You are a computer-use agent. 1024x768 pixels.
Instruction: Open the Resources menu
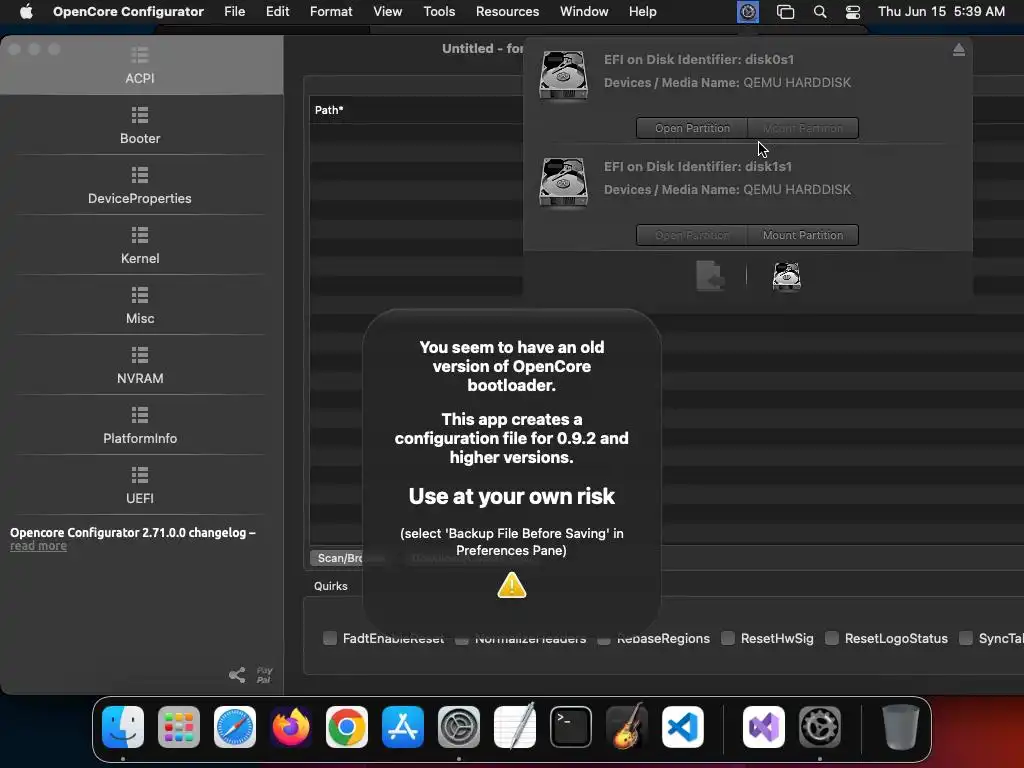[x=507, y=12]
